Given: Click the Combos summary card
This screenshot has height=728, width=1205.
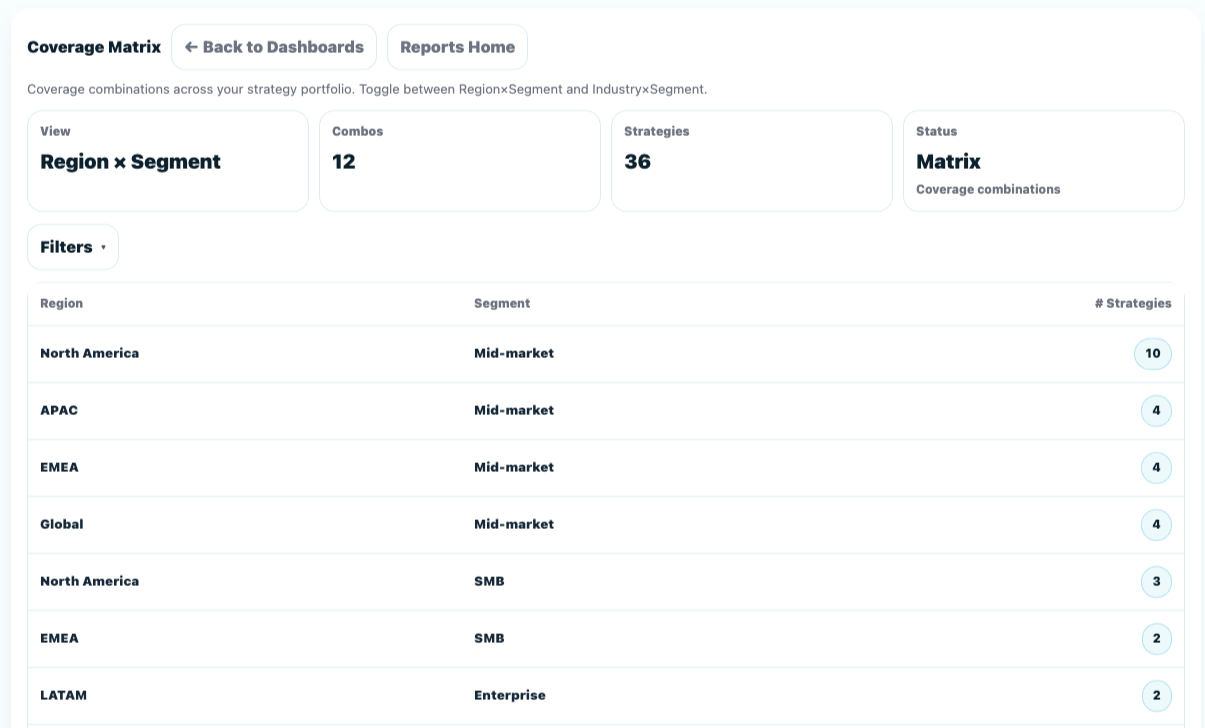Looking at the screenshot, I should (460, 161).
